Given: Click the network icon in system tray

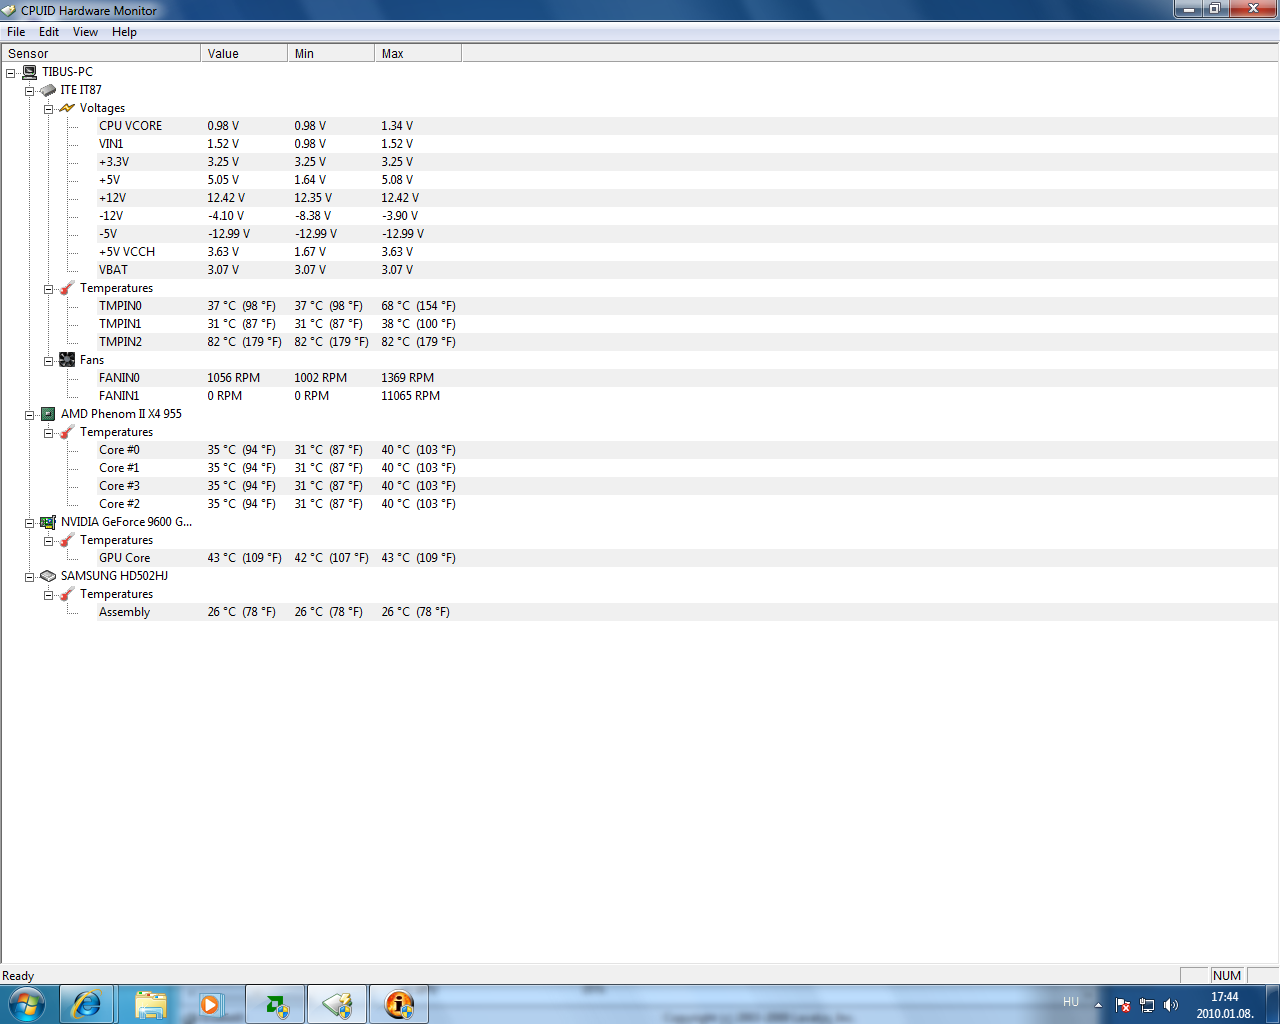Looking at the screenshot, I should [1147, 1005].
